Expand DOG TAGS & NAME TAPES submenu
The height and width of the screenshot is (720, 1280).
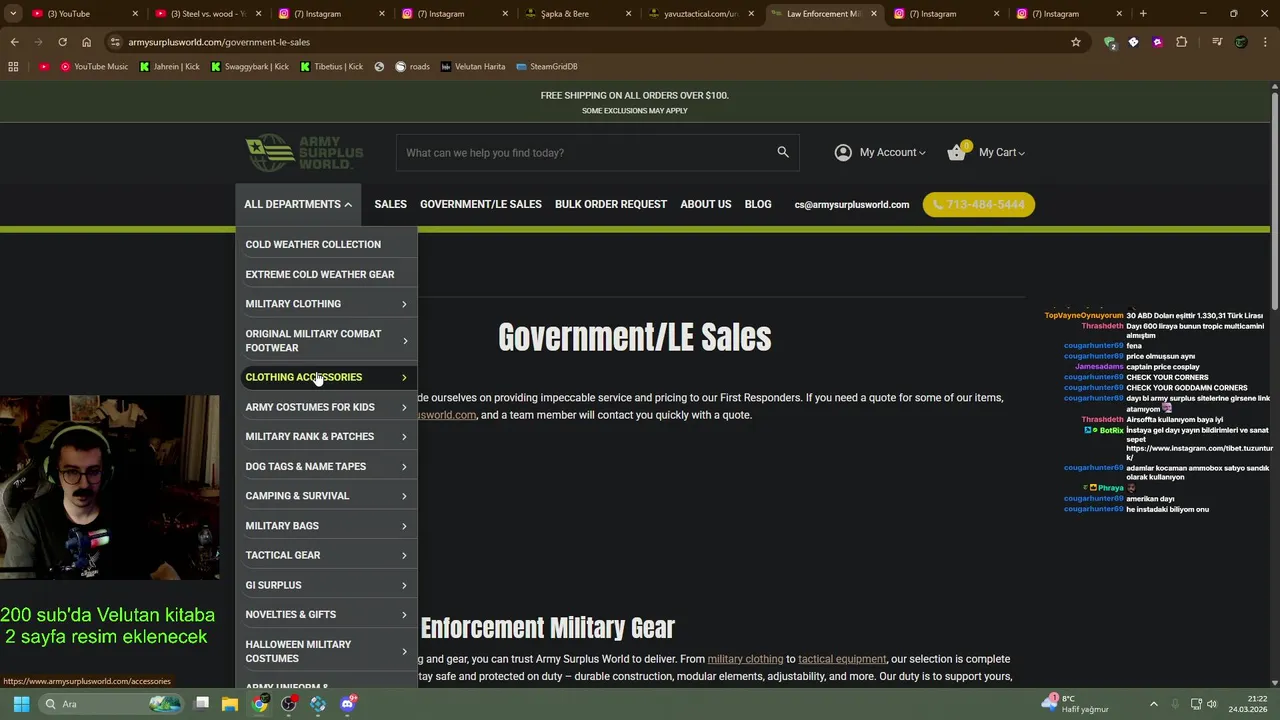404,467
